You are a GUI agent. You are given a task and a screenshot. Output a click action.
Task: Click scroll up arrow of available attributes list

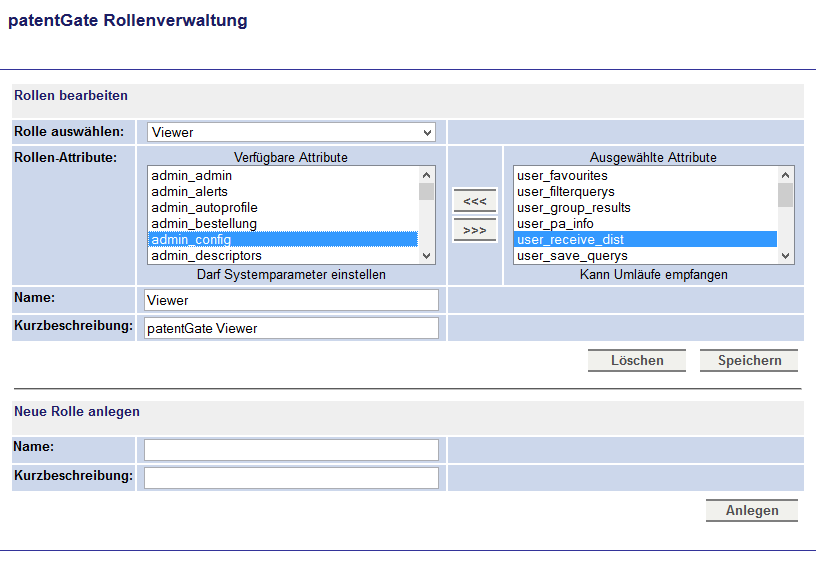(x=427, y=175)
